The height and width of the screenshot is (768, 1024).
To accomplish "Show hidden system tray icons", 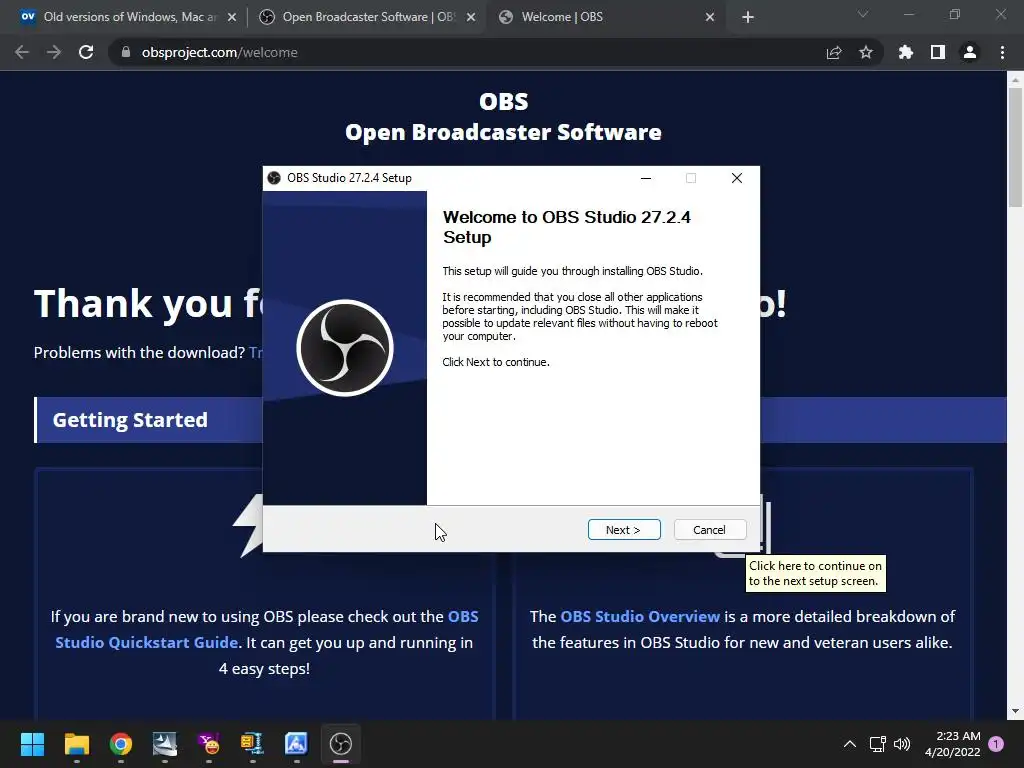I will point(850,744).
